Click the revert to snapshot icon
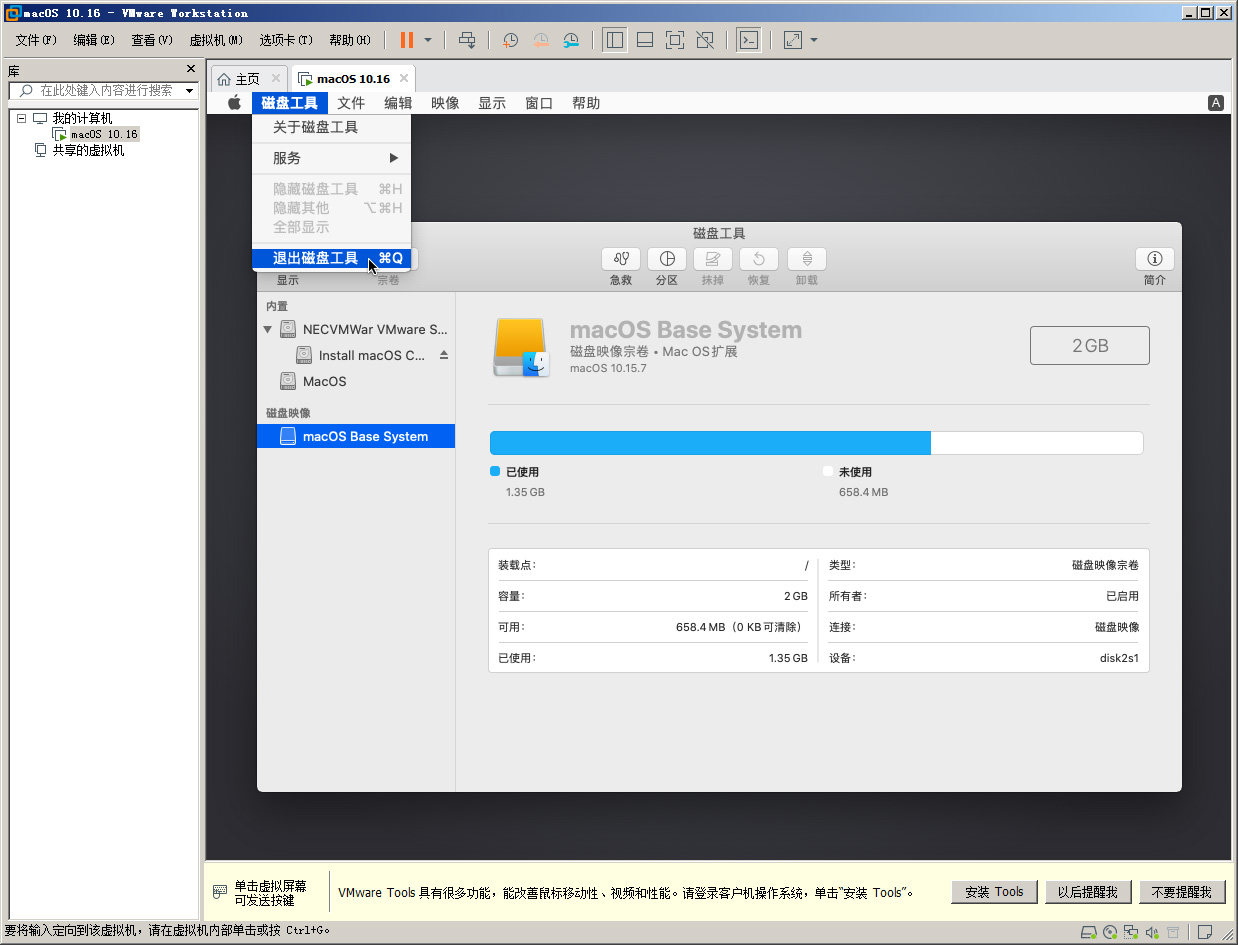Viewport: 1238px width, 945px height. click(x=540, y=40)
